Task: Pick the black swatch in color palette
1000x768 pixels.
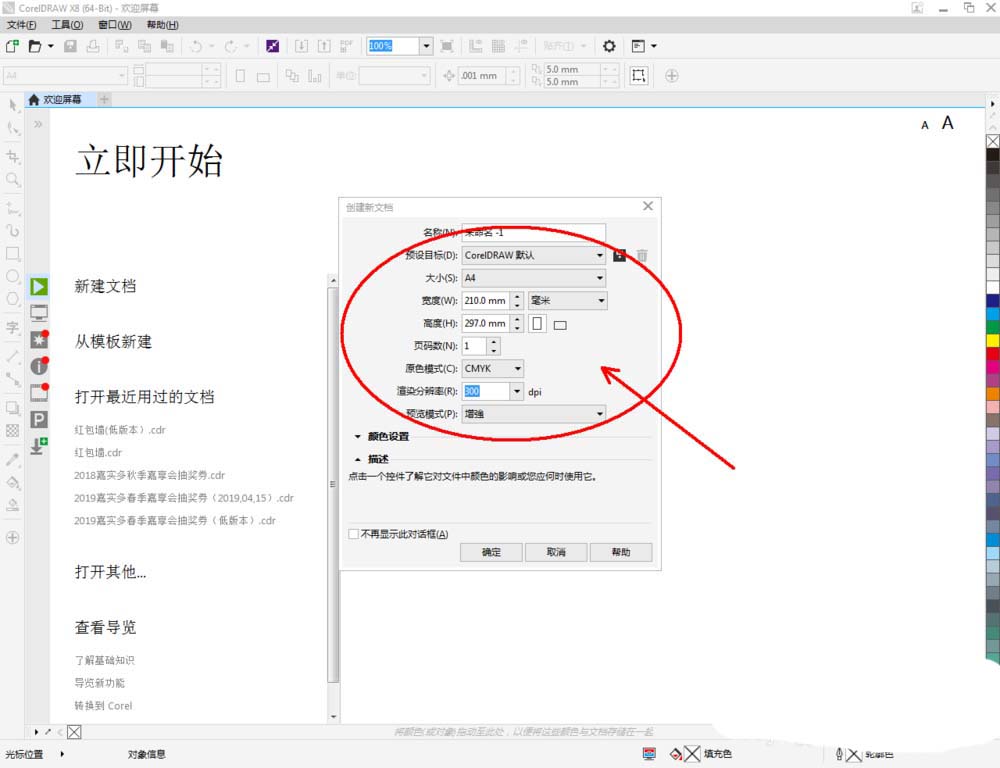Action: click(x=993, y=154)
